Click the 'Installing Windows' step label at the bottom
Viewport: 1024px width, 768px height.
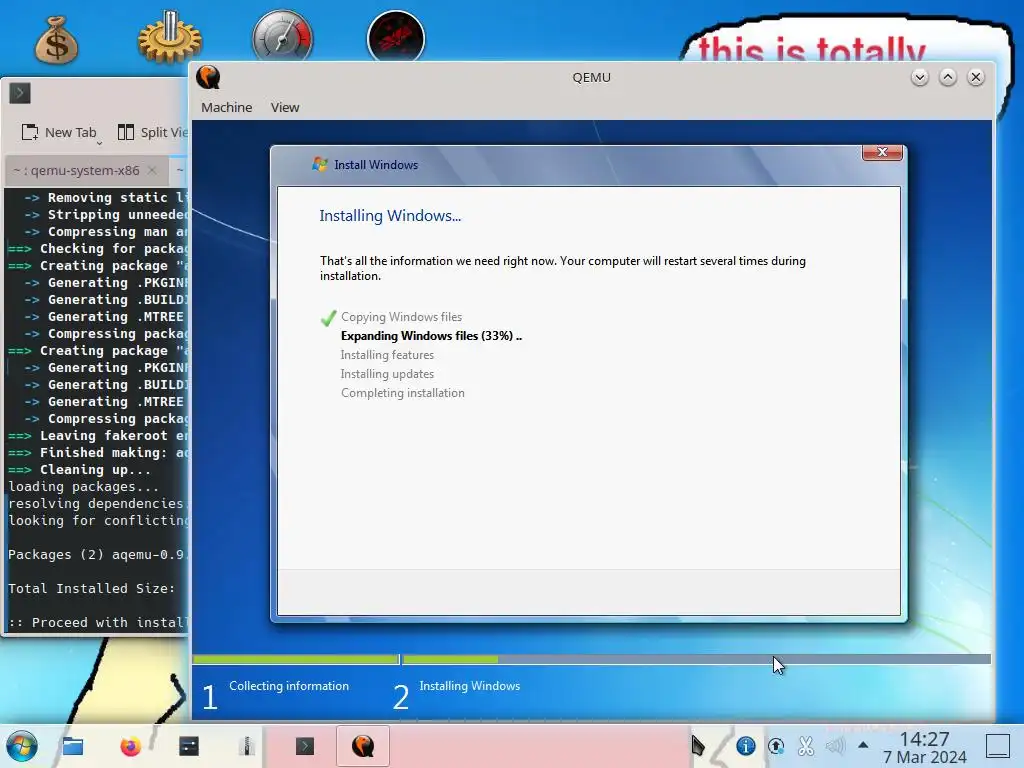[470, 686]
